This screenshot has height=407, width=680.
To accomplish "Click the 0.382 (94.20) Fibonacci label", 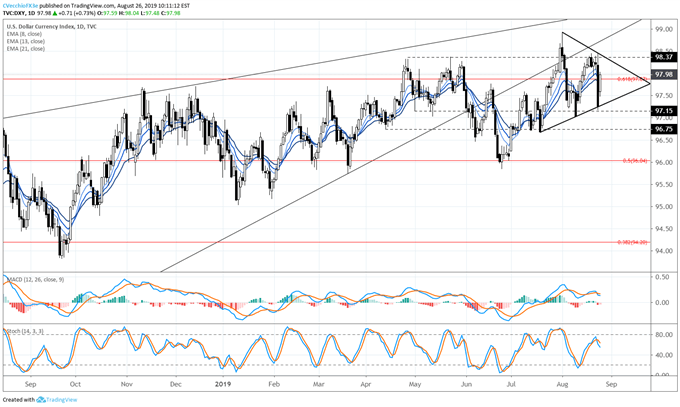I will [x=633, y=242].
